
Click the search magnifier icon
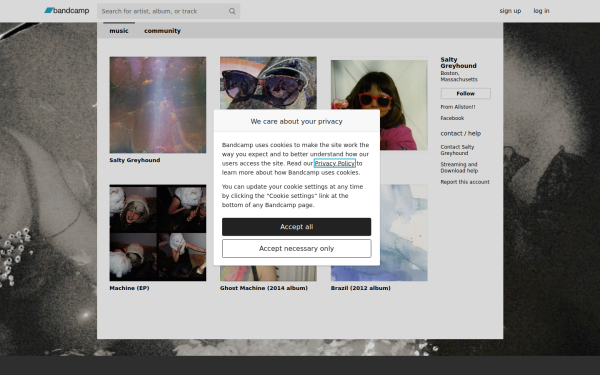point(232,11)
